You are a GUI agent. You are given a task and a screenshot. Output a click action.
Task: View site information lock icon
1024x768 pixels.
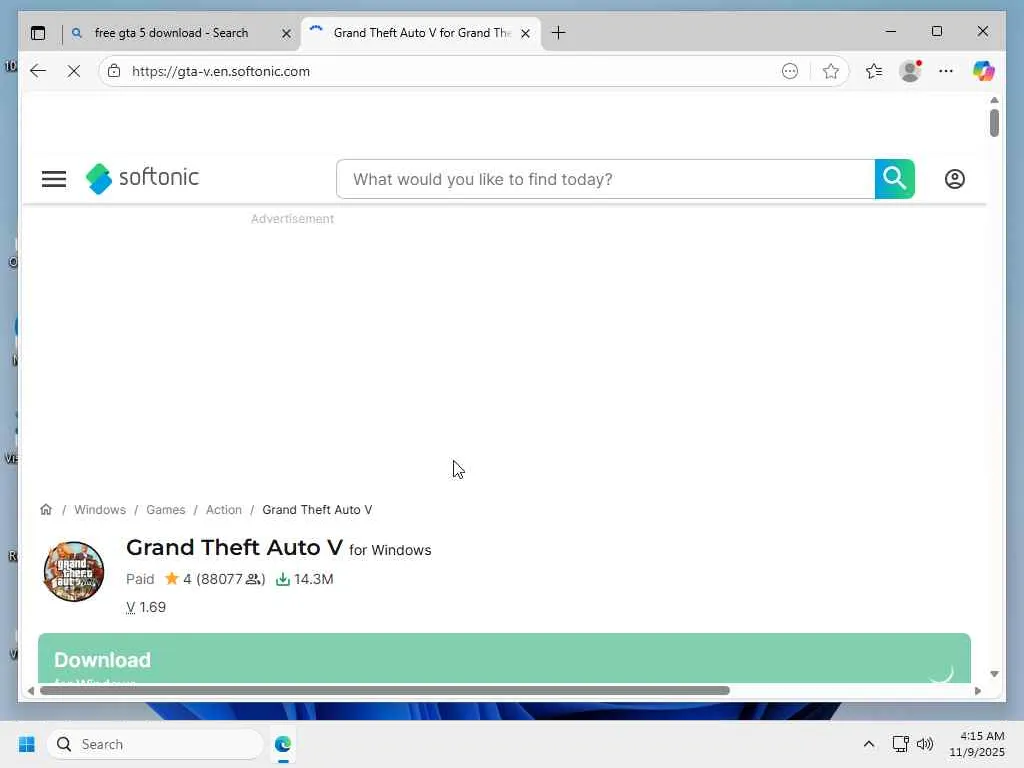tap(114, 71)
